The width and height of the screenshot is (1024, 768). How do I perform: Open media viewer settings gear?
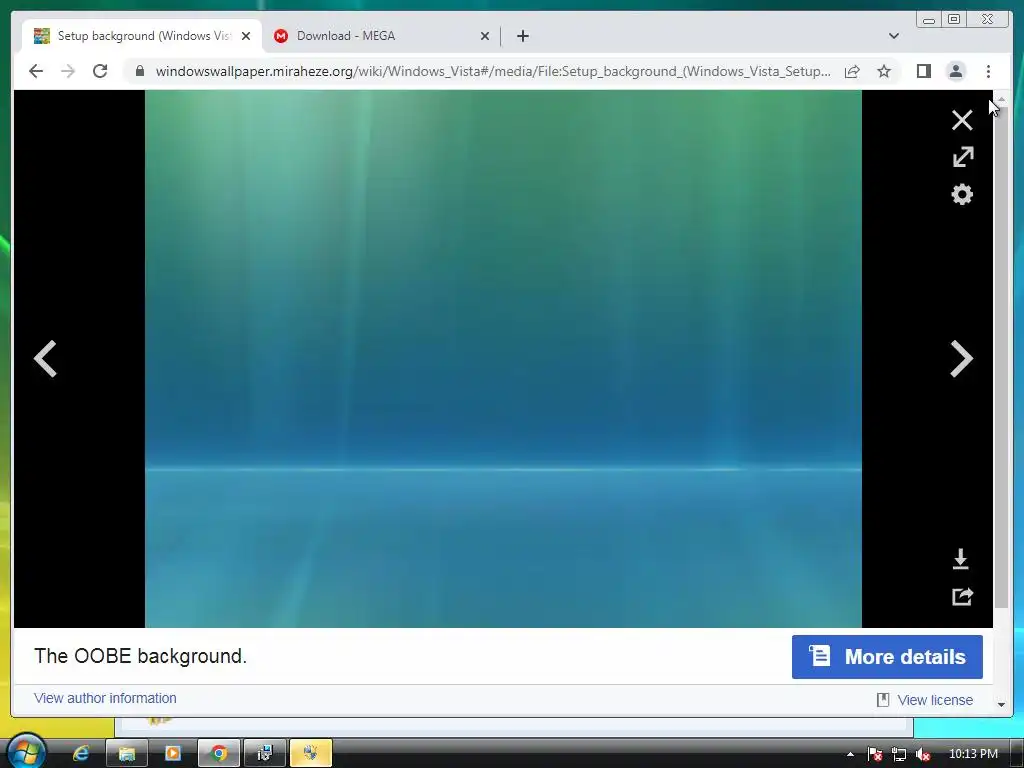pos(962,195)
